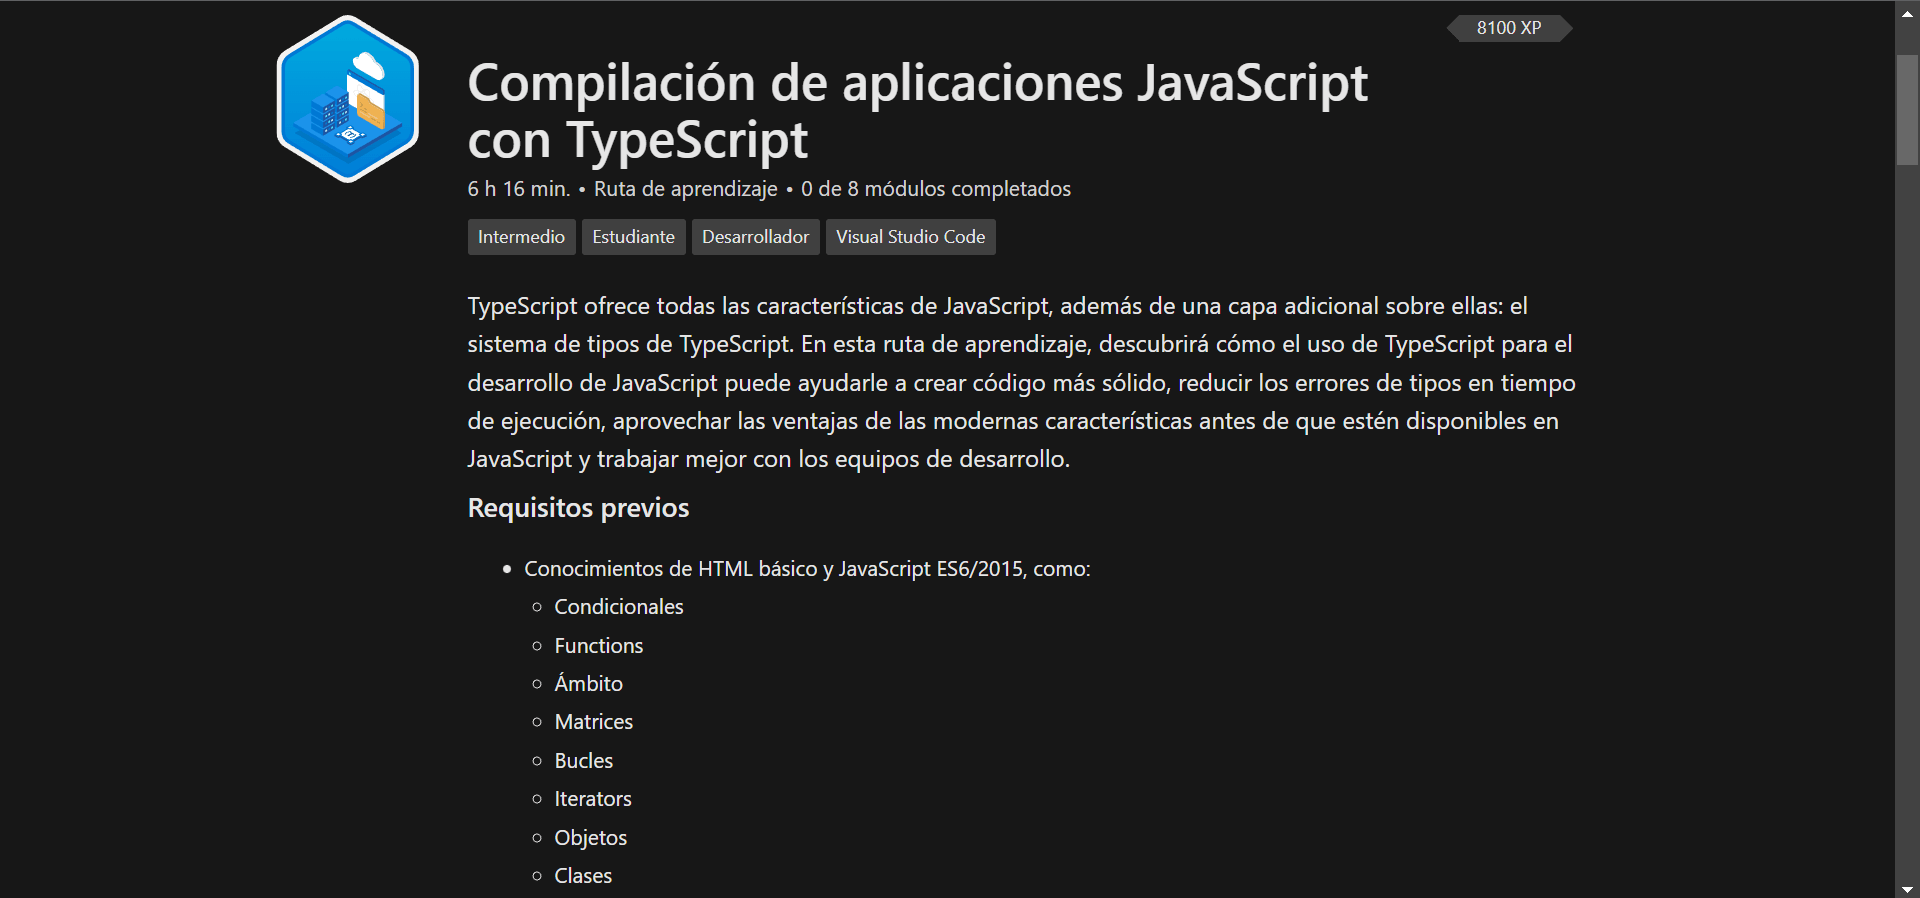This screenshot has width=1920, height=898.
Task: Click the 'Ámbito' list item
Action: coord(589,684)
